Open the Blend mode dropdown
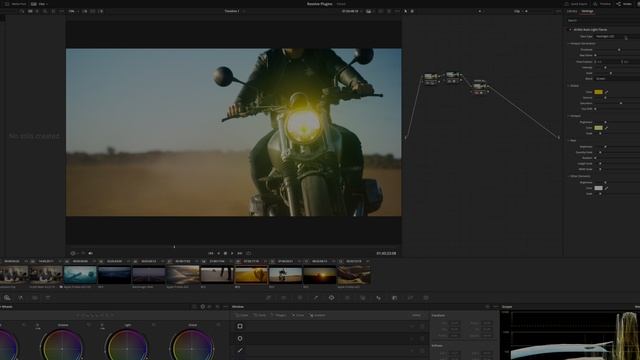 617,78
